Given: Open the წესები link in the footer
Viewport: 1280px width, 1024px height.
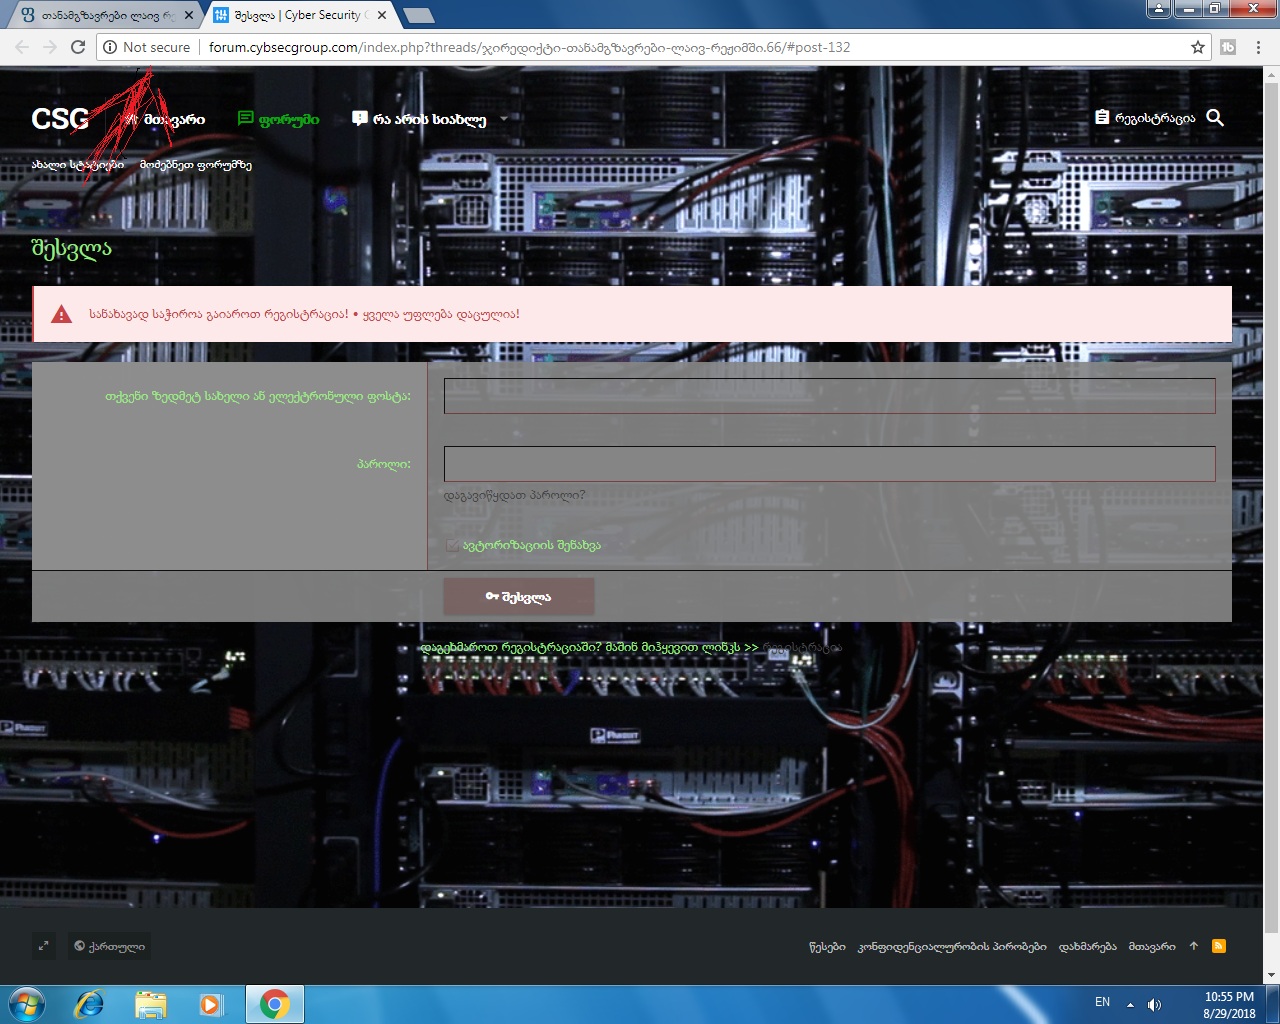Looking at the screenshot, I should click(x=827, y=946).
